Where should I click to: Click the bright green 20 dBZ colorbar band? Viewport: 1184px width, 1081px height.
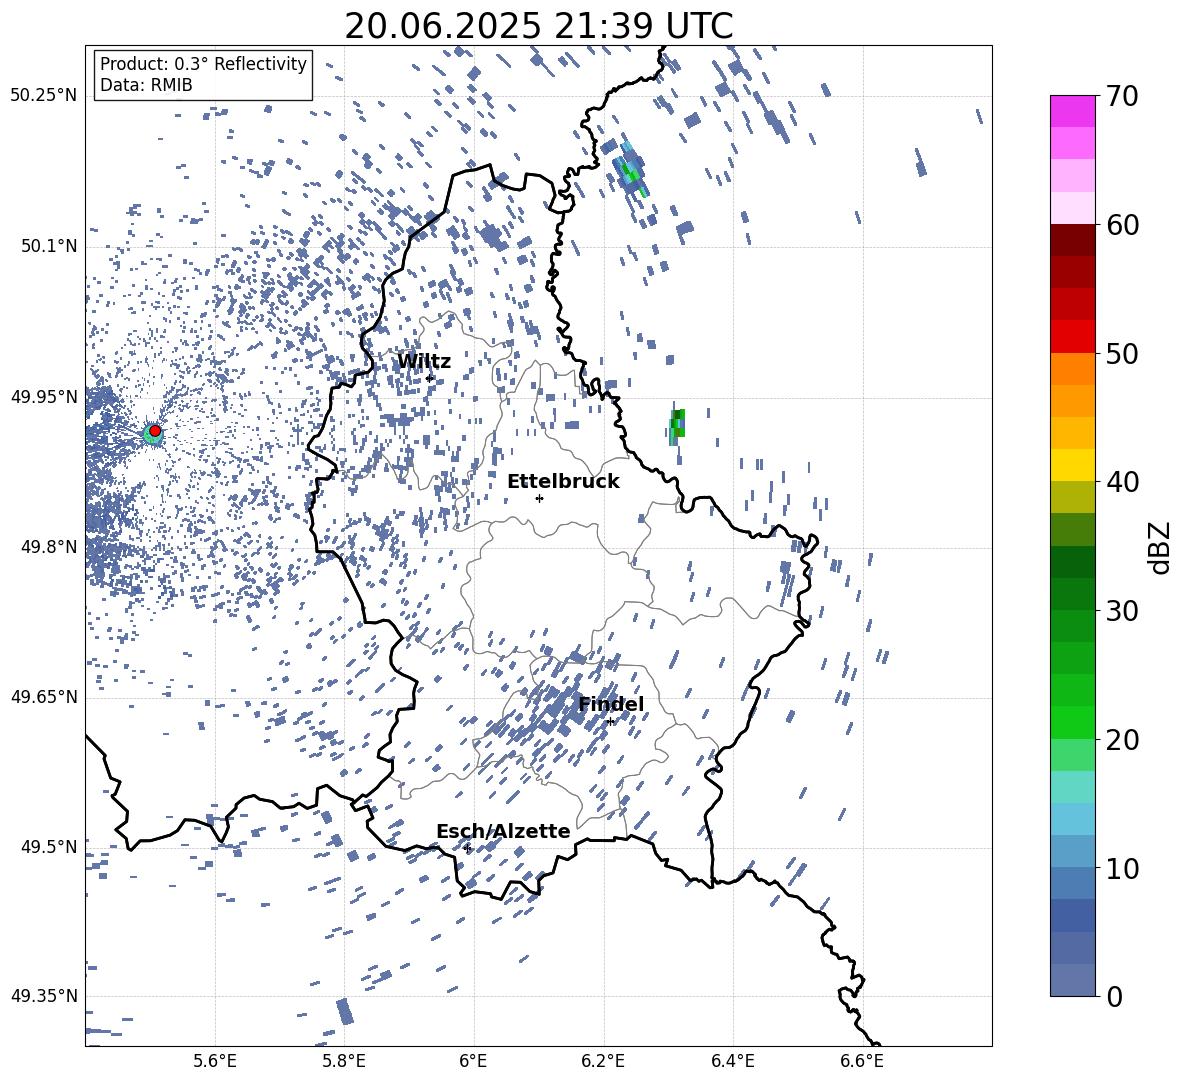(1072, 722)
